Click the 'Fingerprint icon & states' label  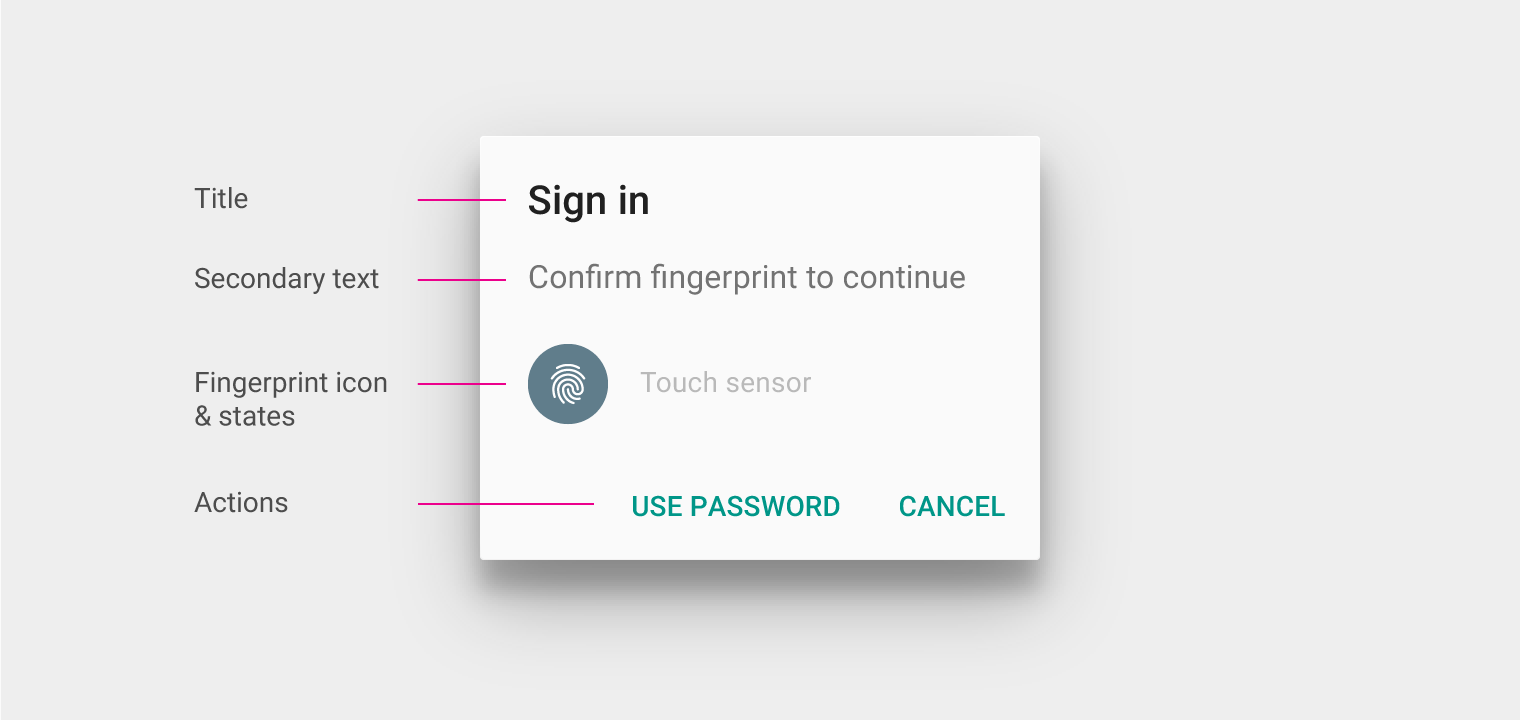pyautogui.click(x=291, y=399)
